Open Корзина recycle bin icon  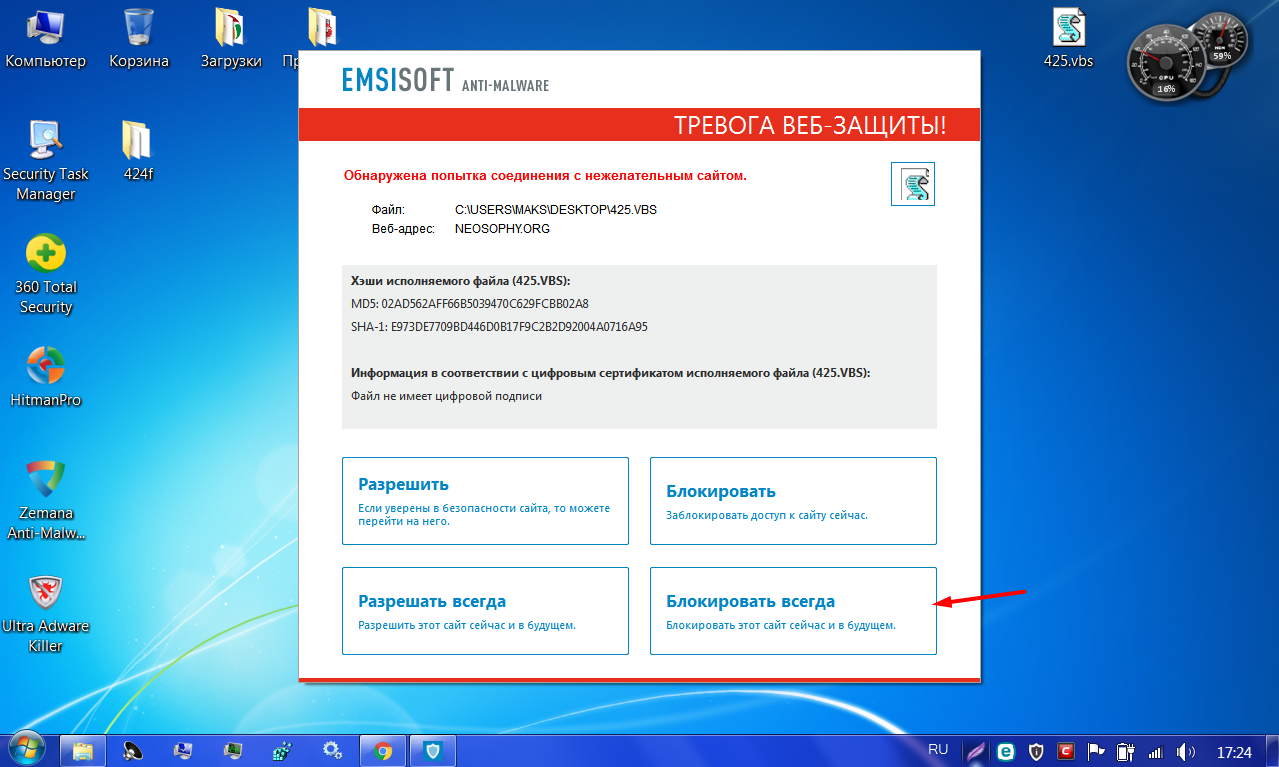click(x=139, y=40)
